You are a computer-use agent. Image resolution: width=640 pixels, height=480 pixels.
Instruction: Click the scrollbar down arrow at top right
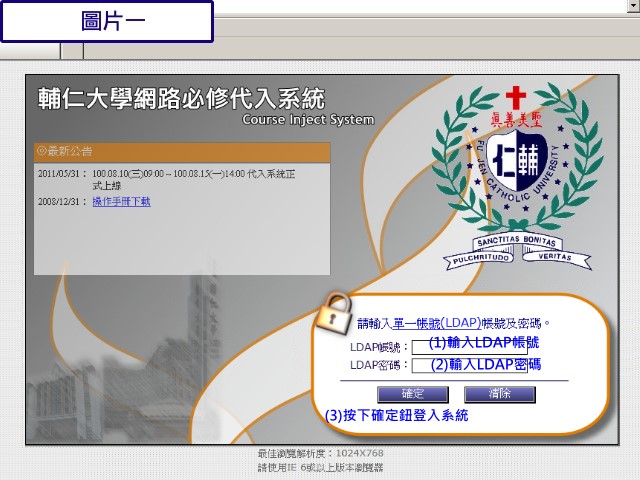point(634,6)
